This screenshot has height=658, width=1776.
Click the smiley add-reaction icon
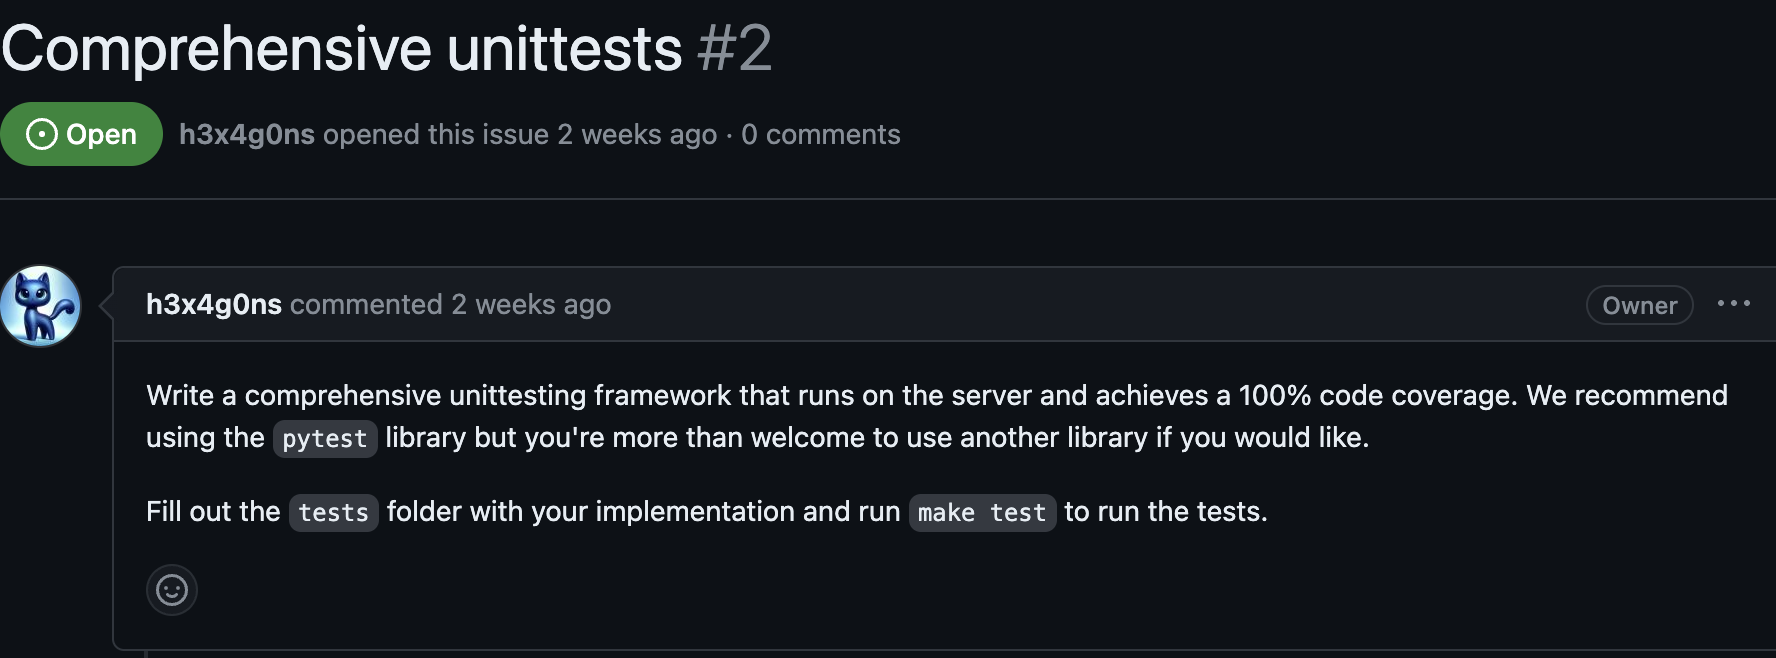[x=172, y=590]
